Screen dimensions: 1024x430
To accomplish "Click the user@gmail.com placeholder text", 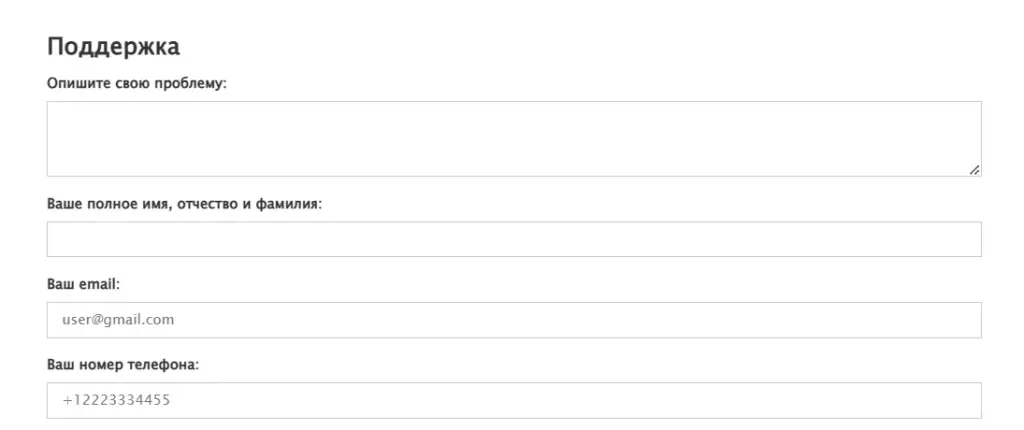I will [118, 320].
